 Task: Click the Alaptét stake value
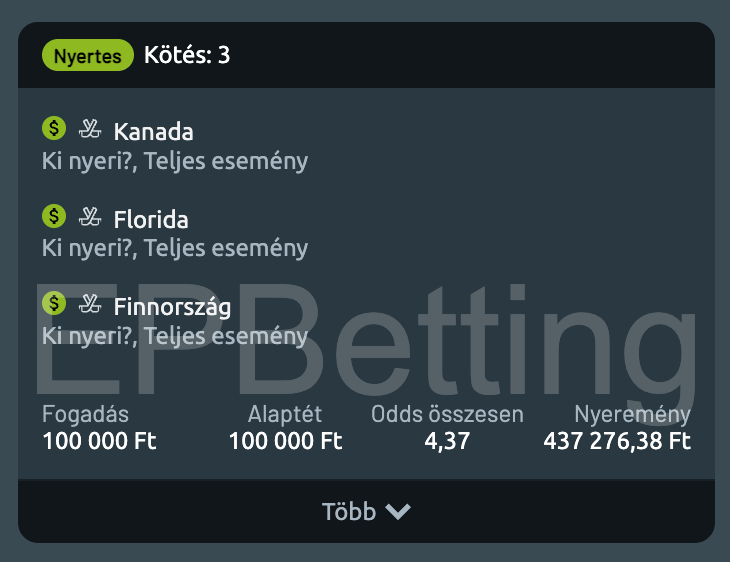pos(285,441)
